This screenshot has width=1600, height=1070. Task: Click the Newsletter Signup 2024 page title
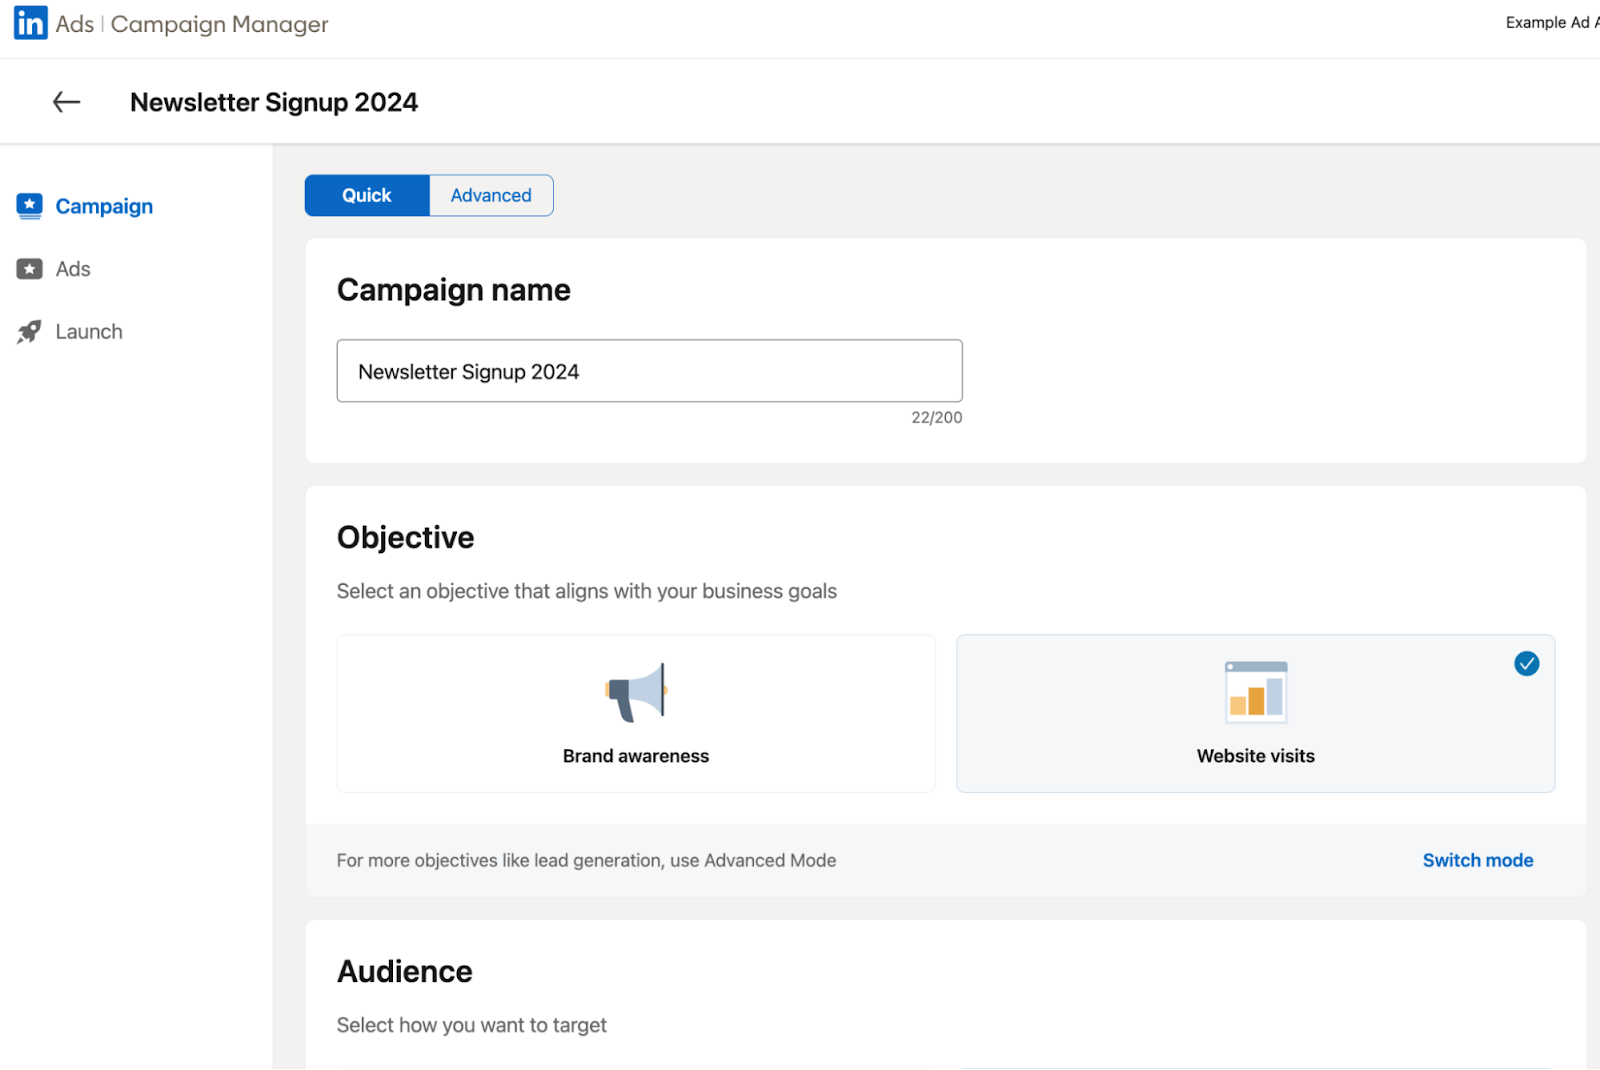point(273,101)
